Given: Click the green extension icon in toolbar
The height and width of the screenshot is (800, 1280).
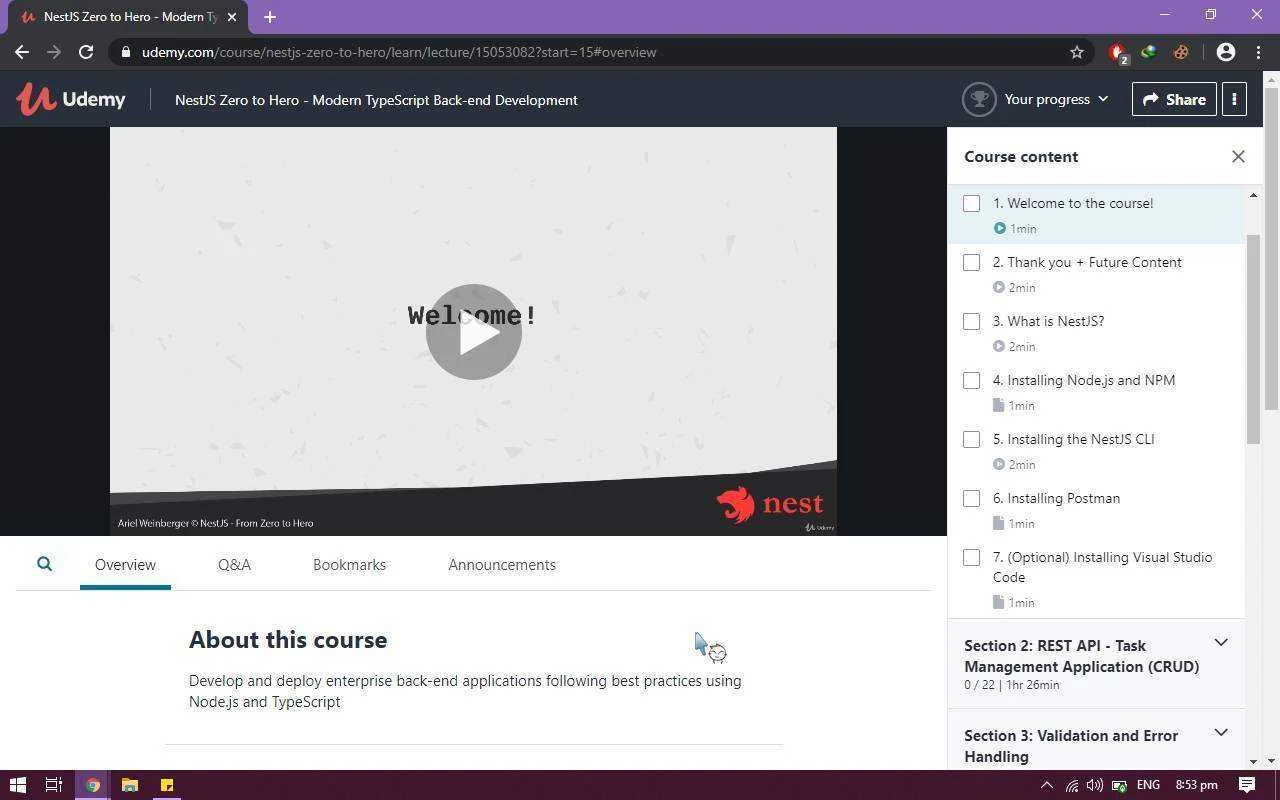Looking at the screenshot, I should (1149, 52).
